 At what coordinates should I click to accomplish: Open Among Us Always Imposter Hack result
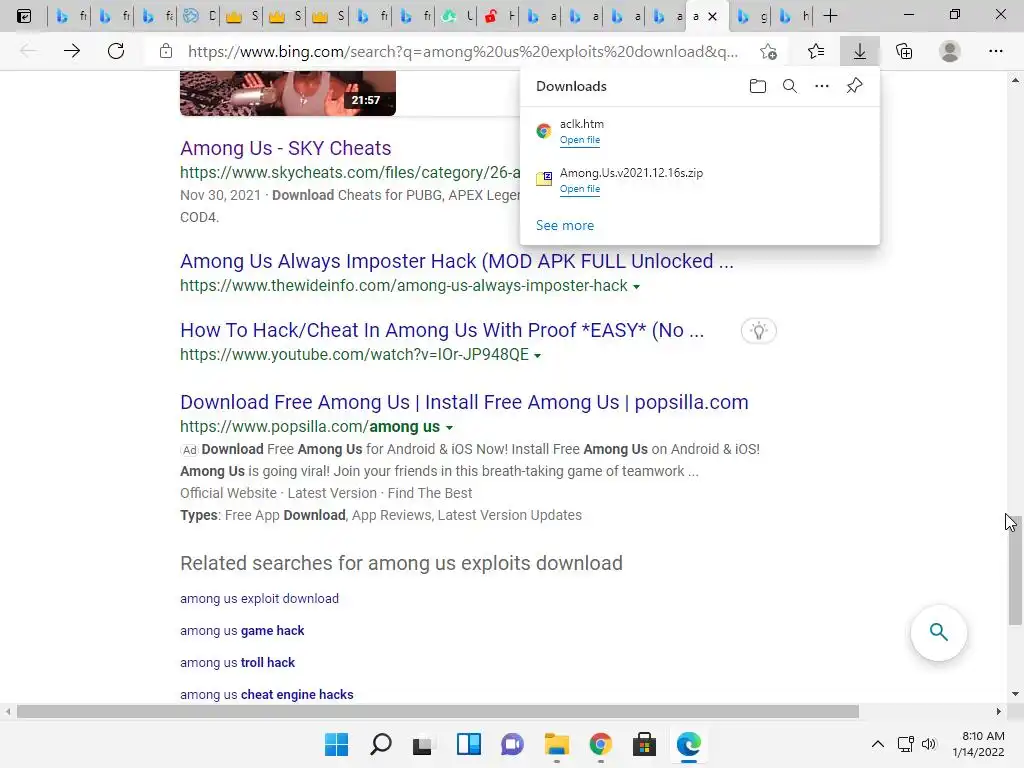456,261
